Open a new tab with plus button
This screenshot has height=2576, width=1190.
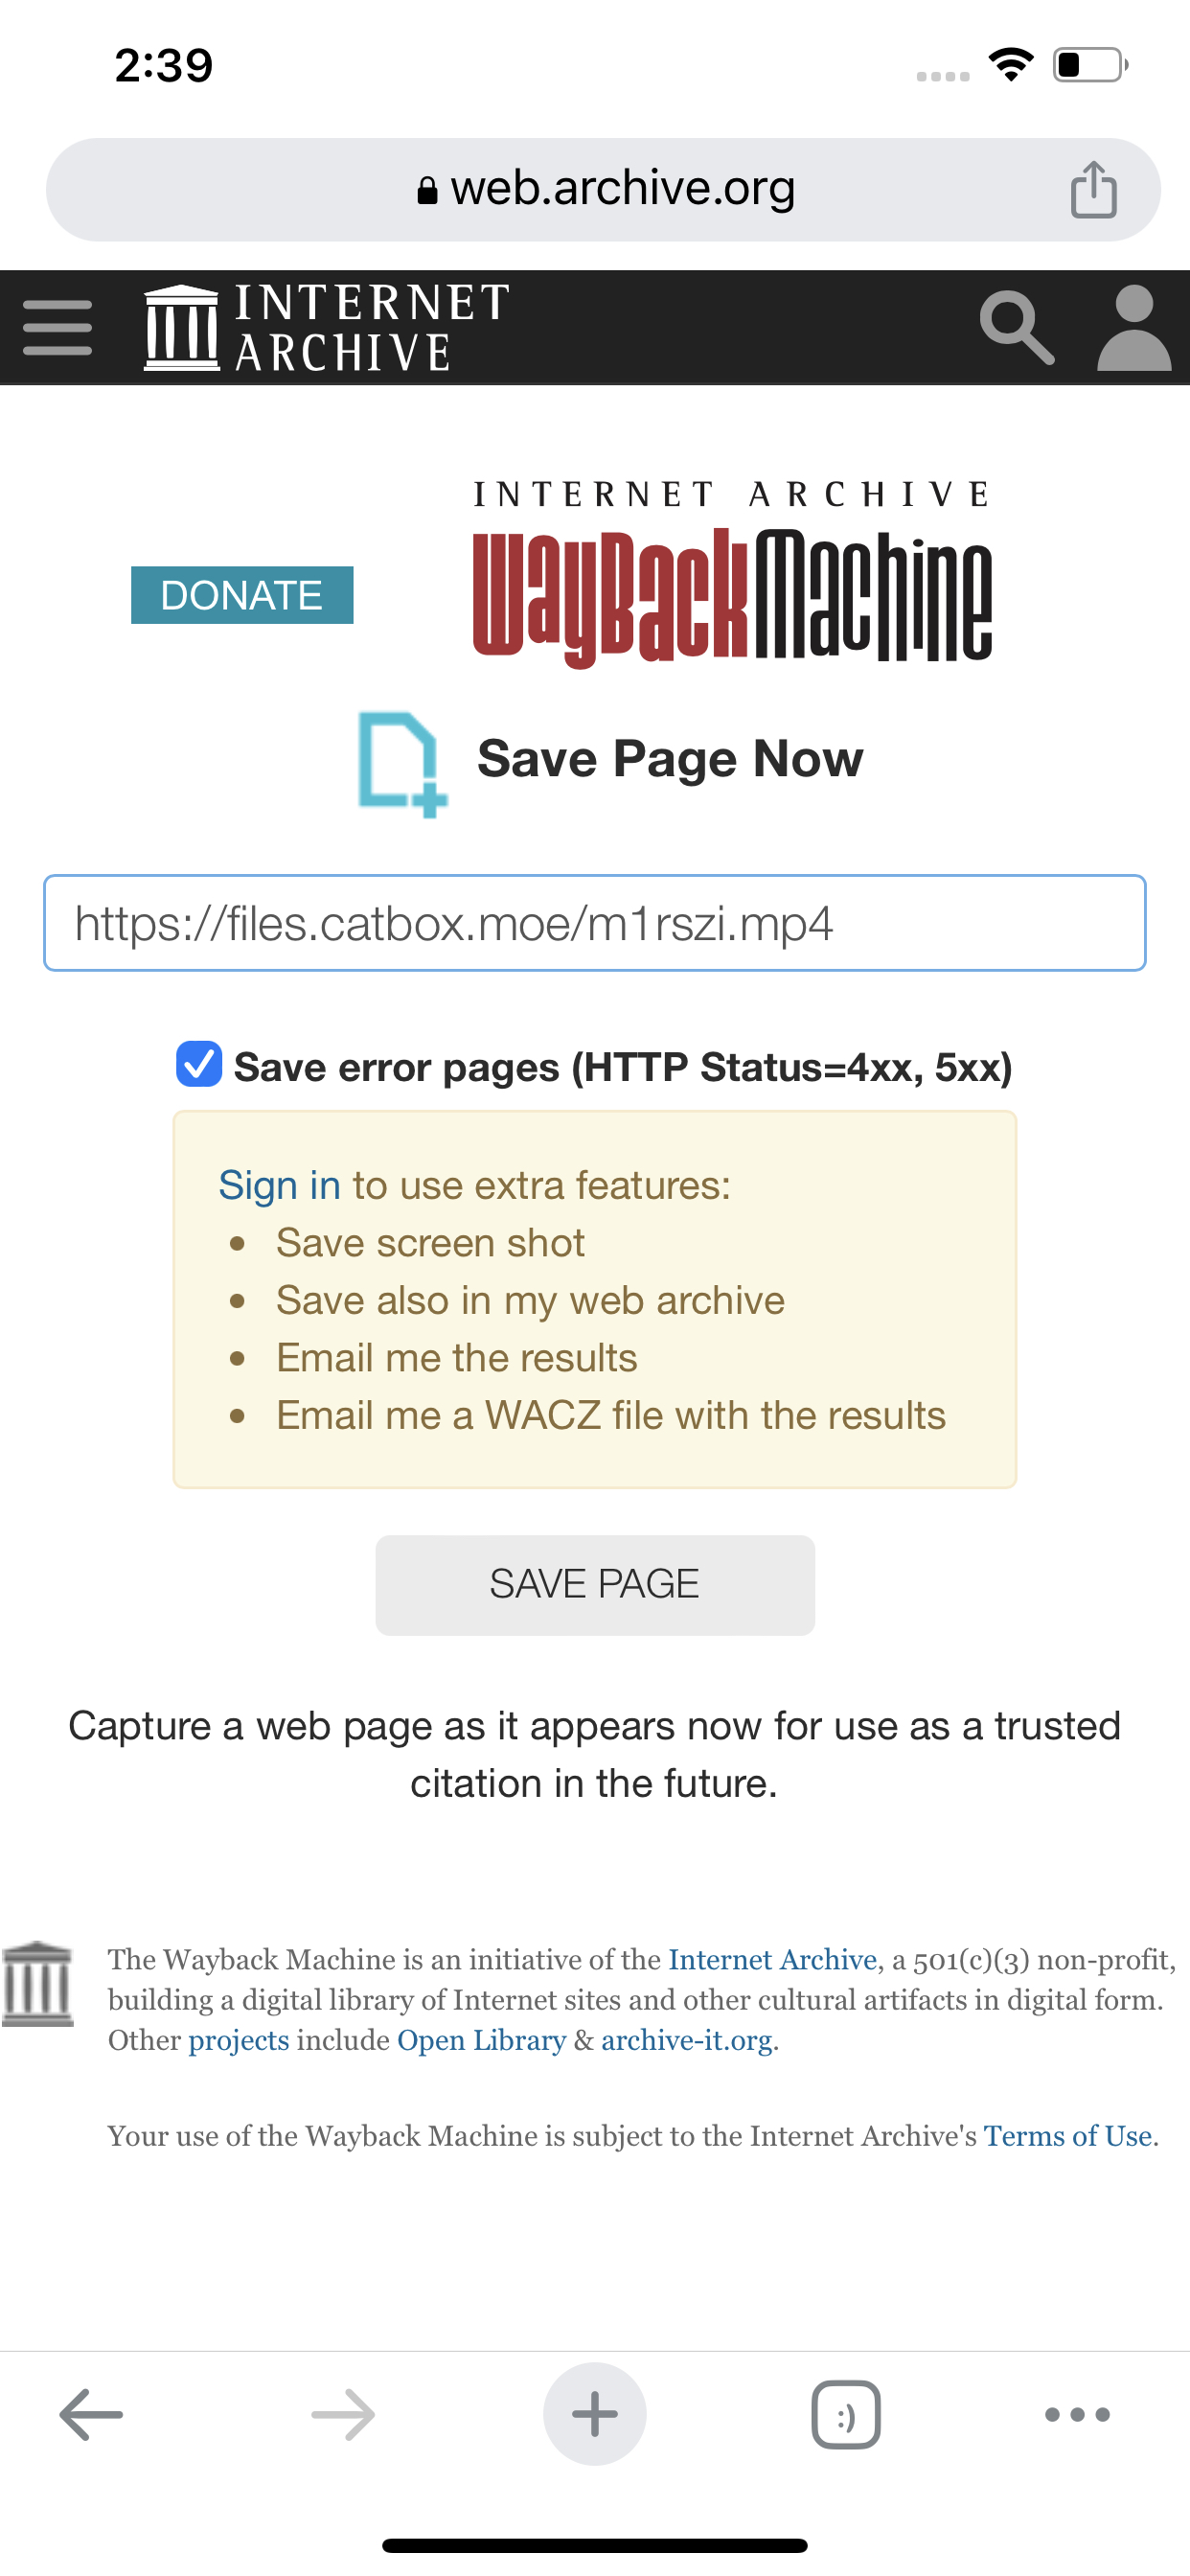(595, 2414)
